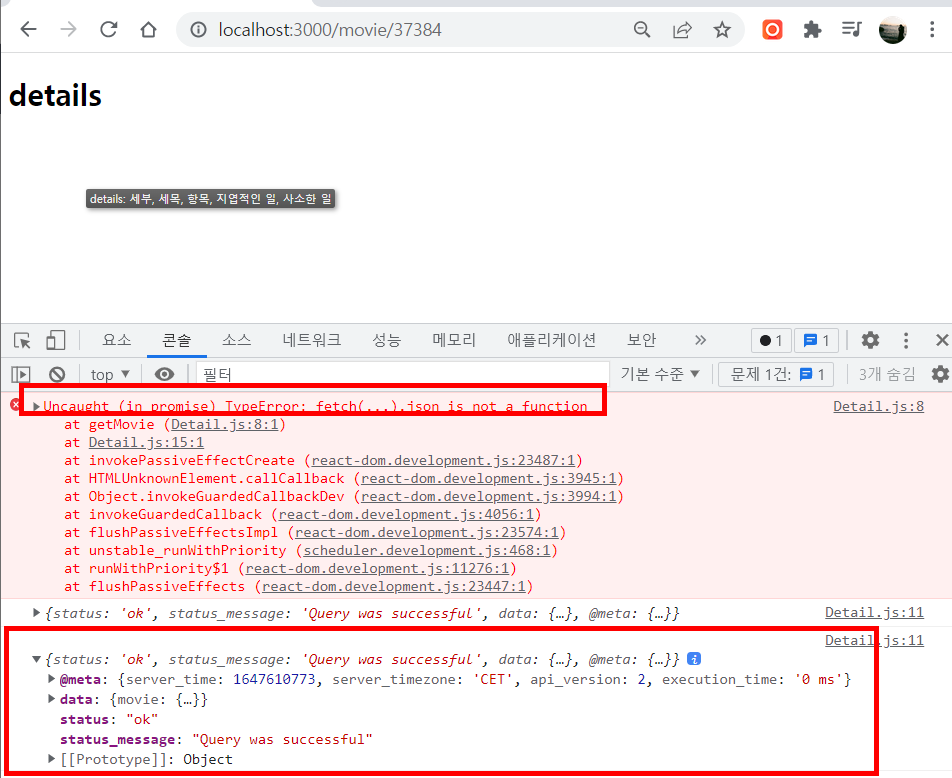The width and height of the screenshot is (952, 778).
Task: Go to the browser home icon
Action: (x=148, y=29)
